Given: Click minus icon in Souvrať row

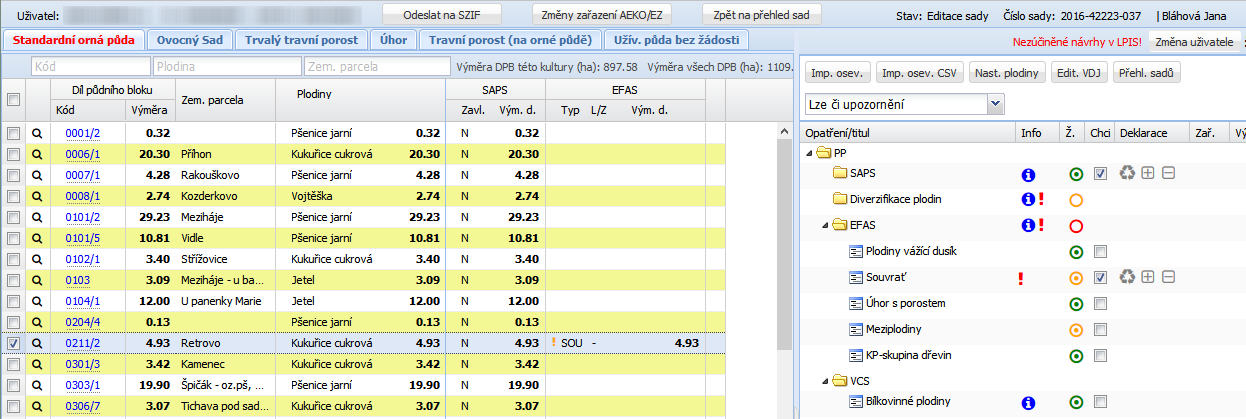Looking at the screenshot, I should click(x=1167, y=277).
